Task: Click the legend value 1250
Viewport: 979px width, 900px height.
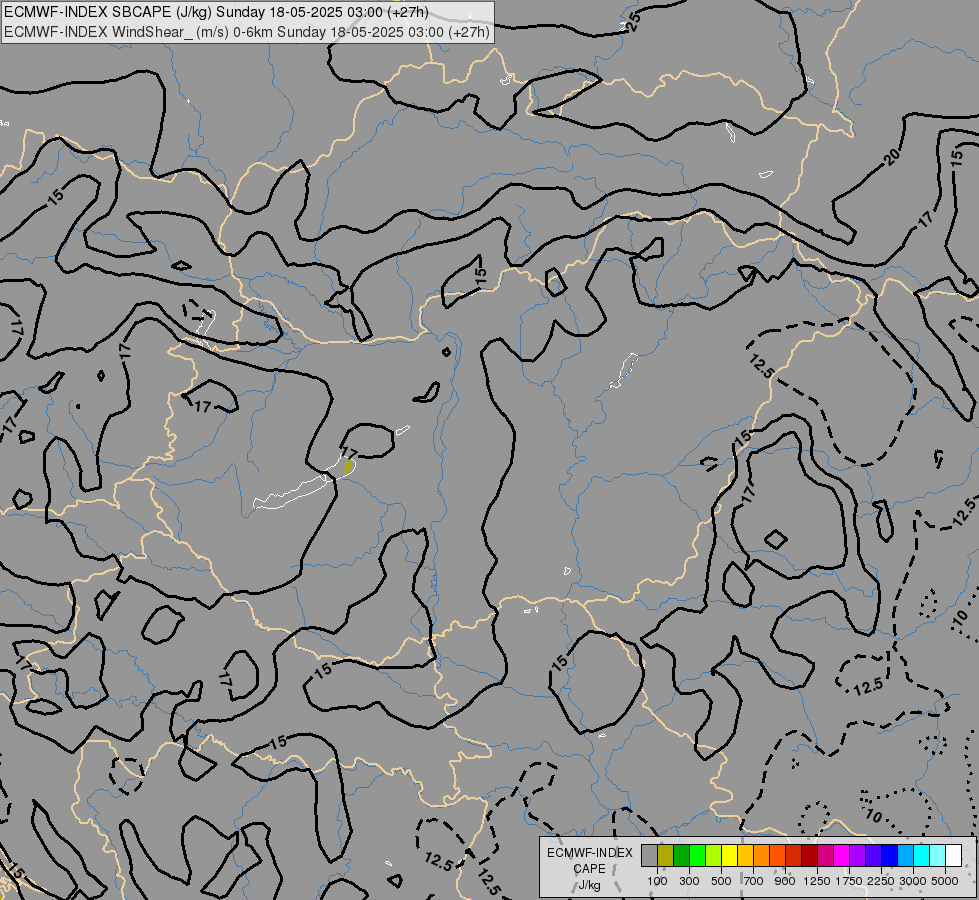Action: pyautogui.click(x=817, y=881)
